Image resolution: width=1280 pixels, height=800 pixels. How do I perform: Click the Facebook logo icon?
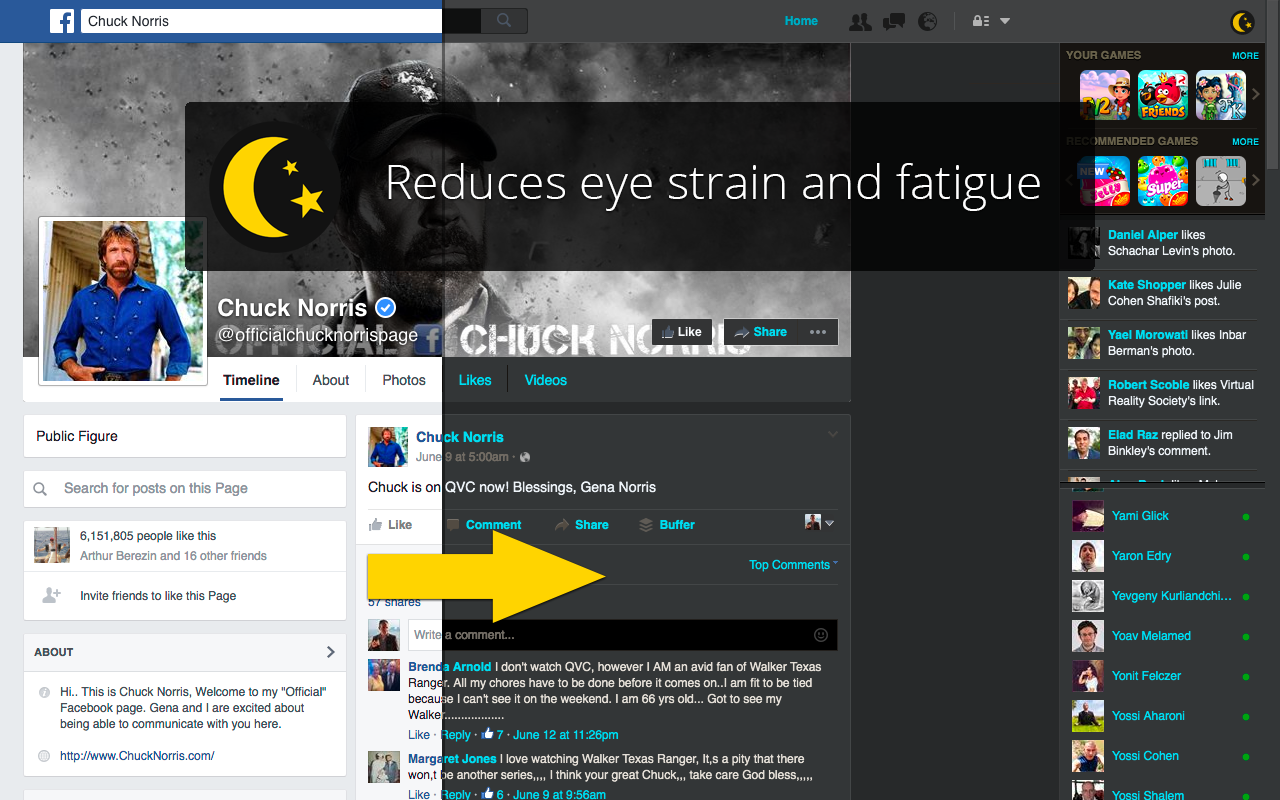pos(62,21)
